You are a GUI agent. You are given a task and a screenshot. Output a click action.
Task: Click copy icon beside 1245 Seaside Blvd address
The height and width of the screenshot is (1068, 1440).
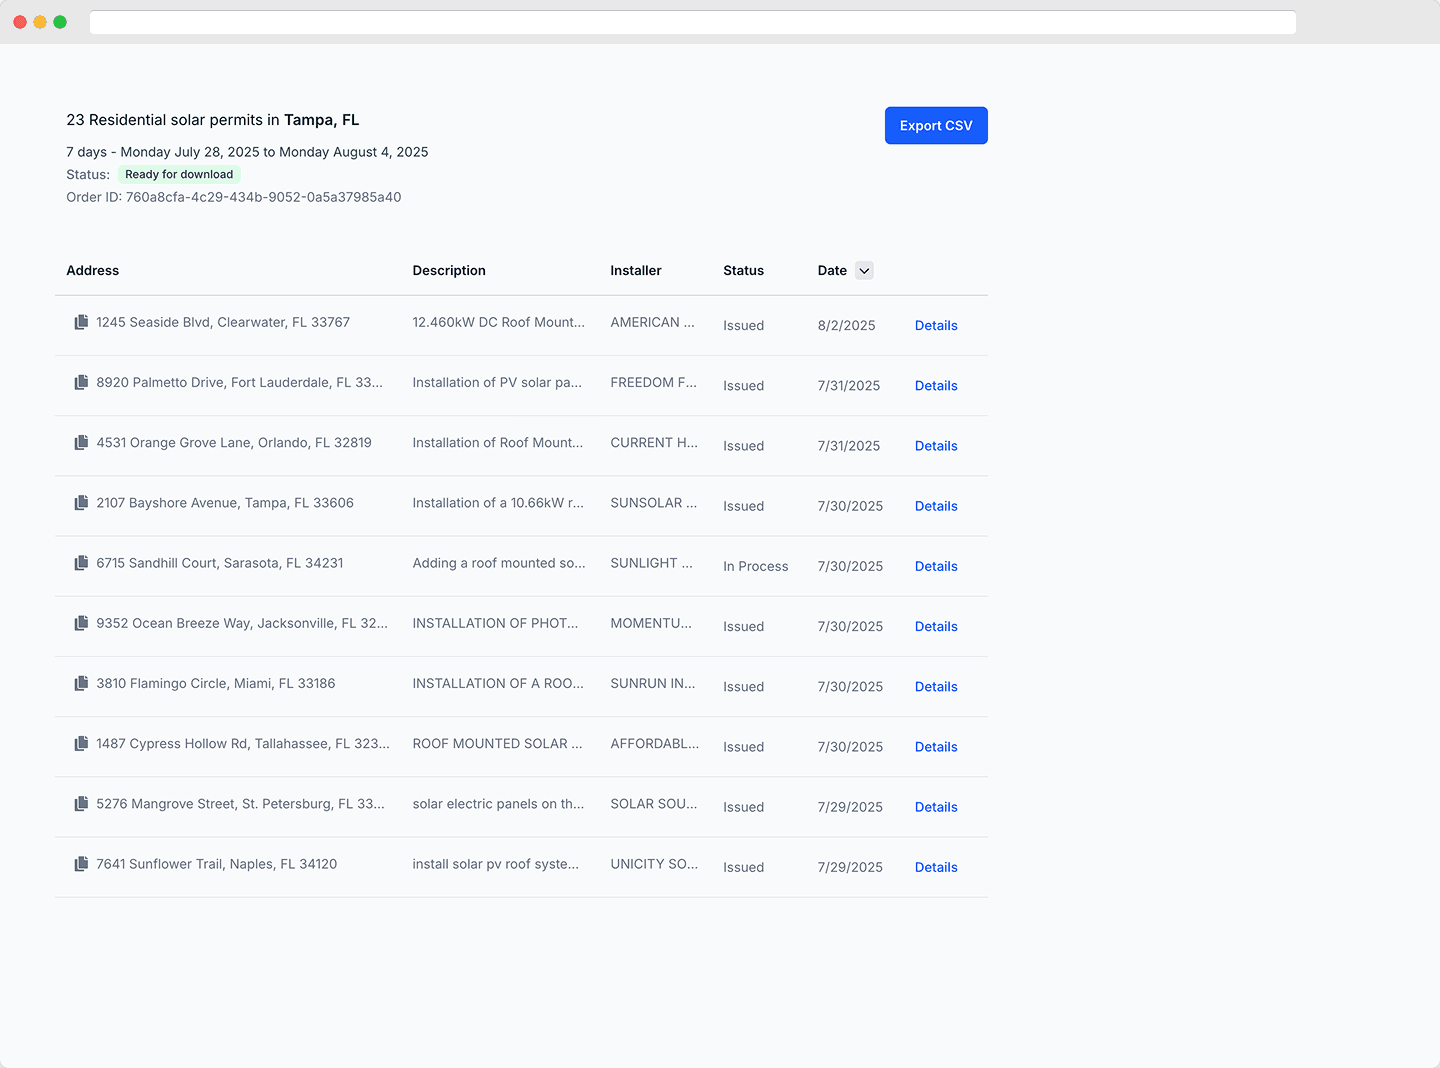[x=81, y=322]
